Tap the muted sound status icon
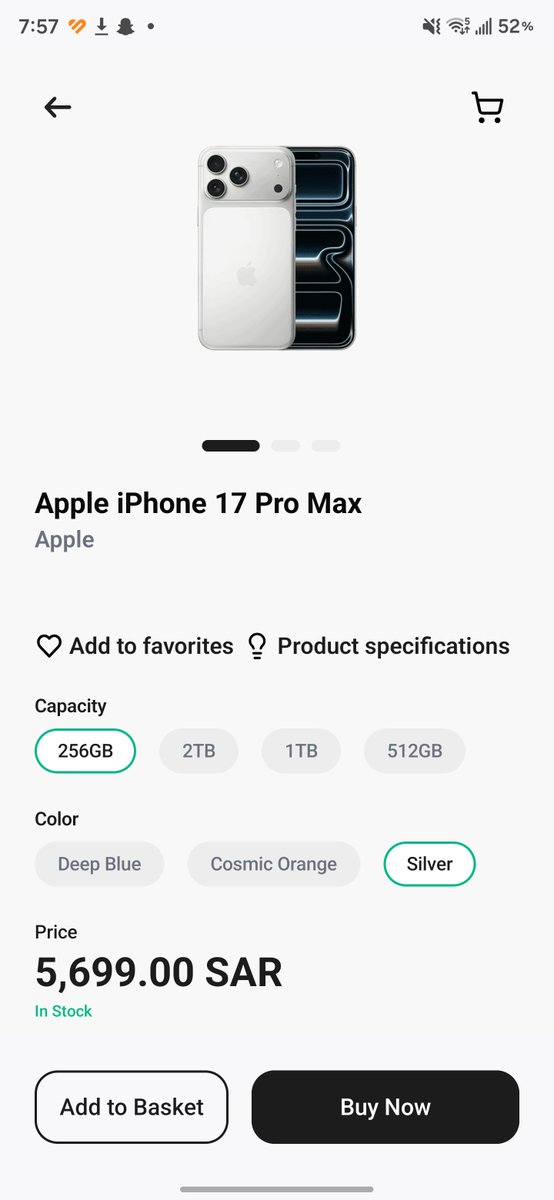Image resolution: width=554 pixels, height=1200 pixels. 431,27
